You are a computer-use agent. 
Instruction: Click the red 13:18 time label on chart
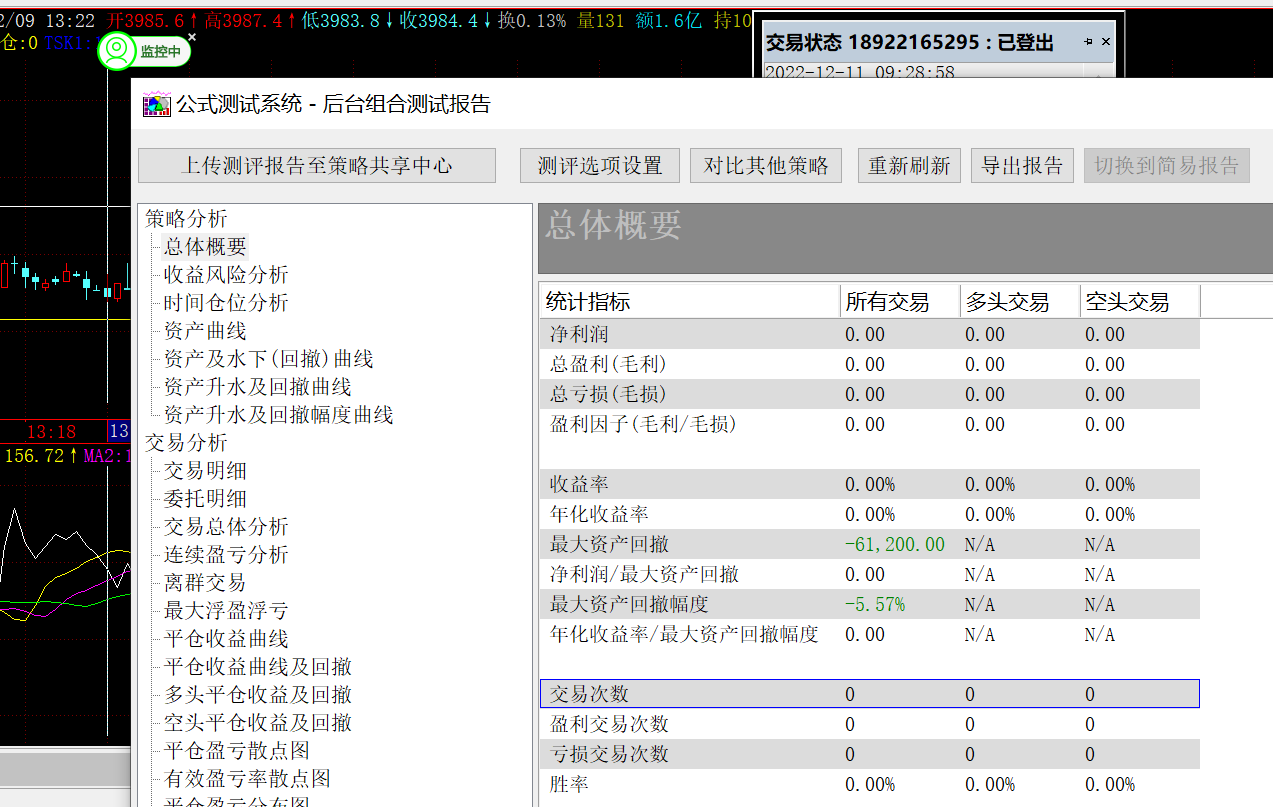coord(51,431)
